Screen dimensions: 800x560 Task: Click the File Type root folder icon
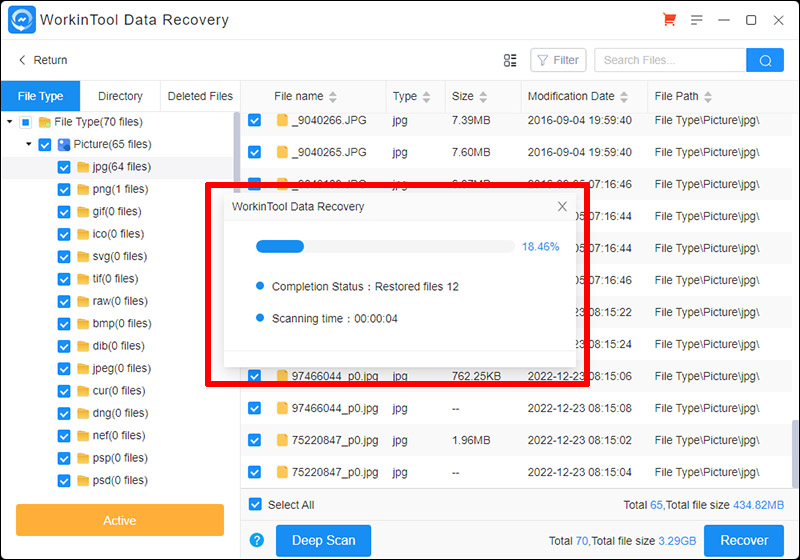[45, 122]
